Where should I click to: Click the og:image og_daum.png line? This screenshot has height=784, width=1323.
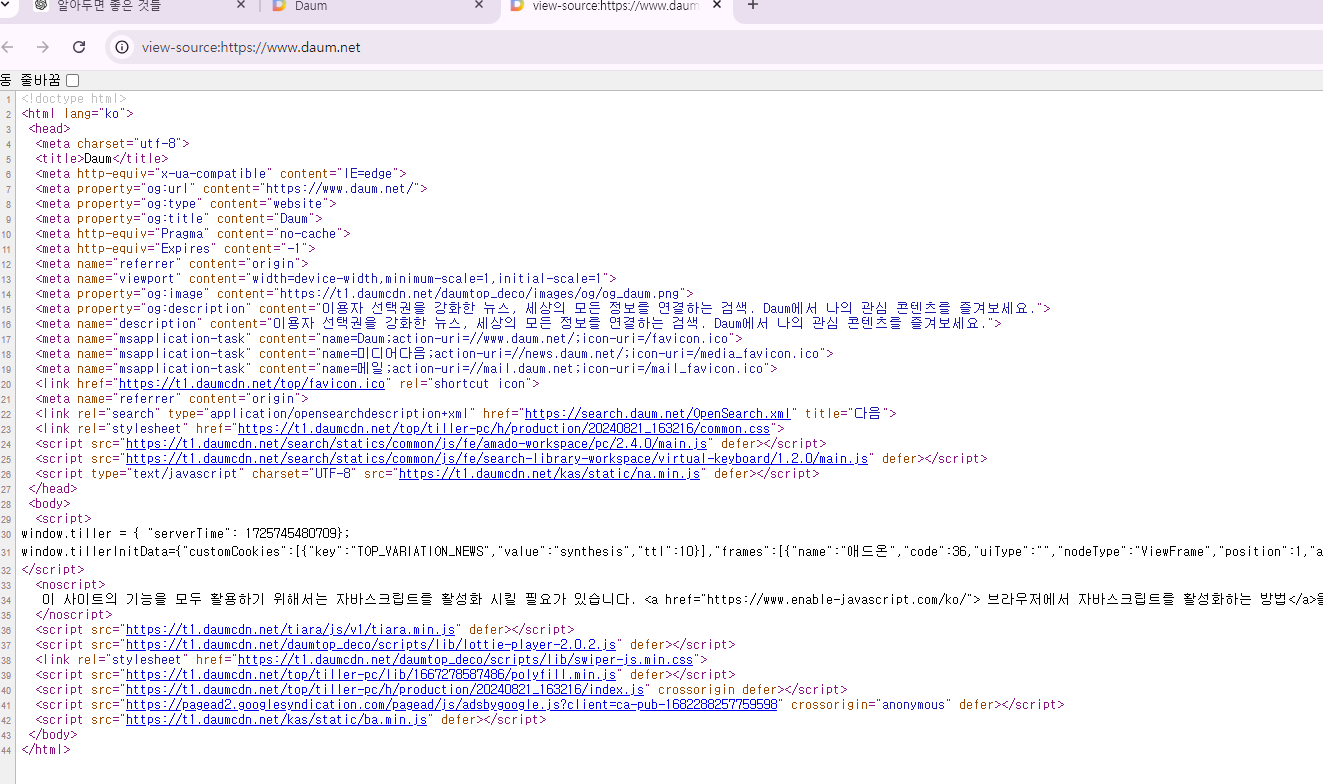[364, 293]
